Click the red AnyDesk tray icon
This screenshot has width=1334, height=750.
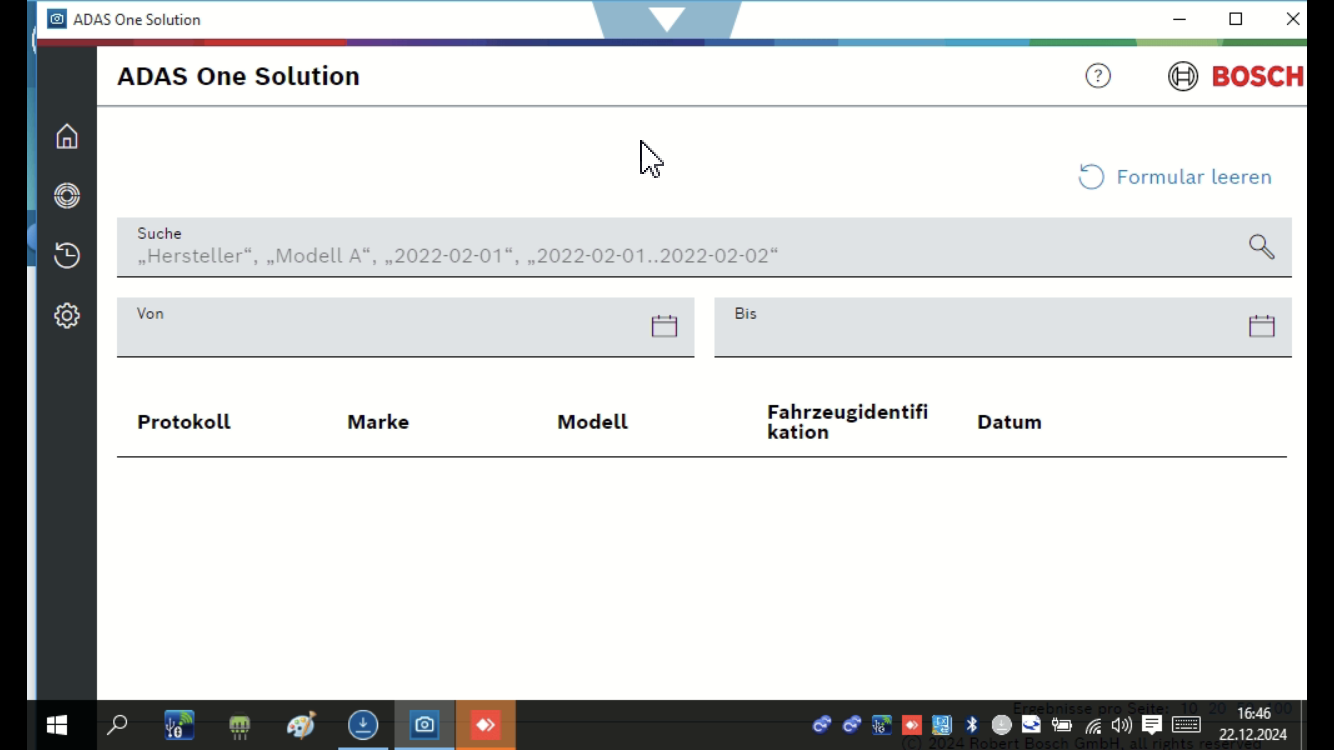click(x=911, y=725)
